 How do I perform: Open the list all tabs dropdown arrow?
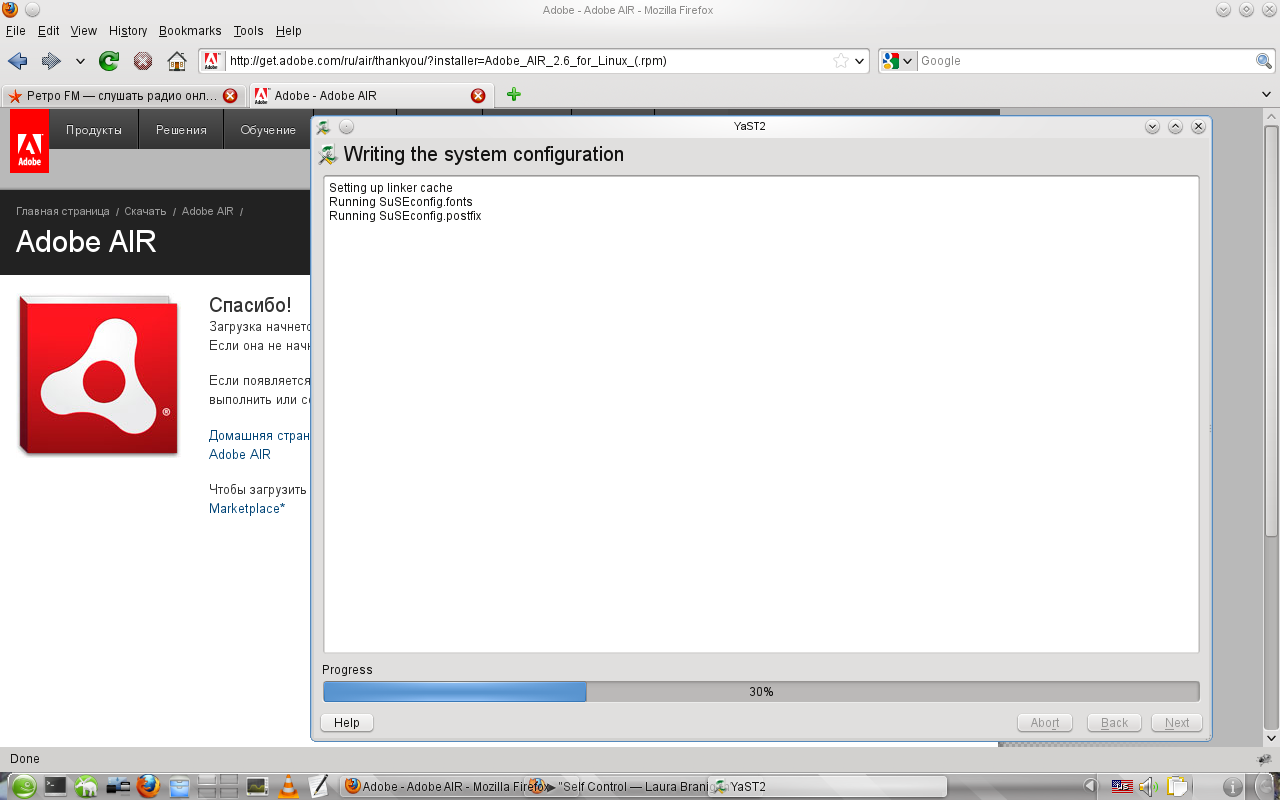click(1266, 95)
